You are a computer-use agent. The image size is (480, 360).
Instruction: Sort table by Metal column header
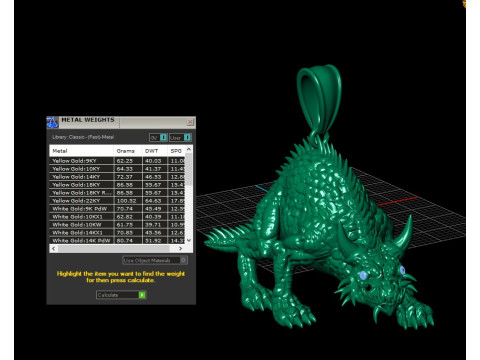coord(82,151)
